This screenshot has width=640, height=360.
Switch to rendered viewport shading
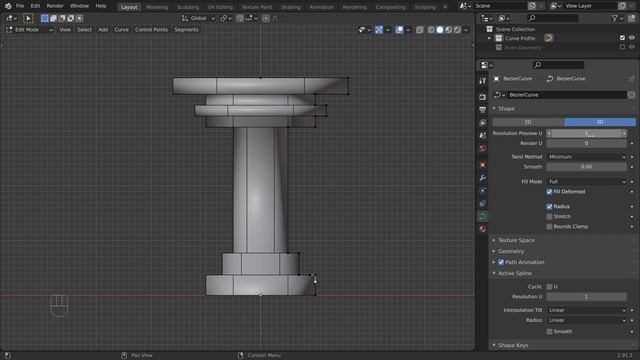click(x=457, y=30)
